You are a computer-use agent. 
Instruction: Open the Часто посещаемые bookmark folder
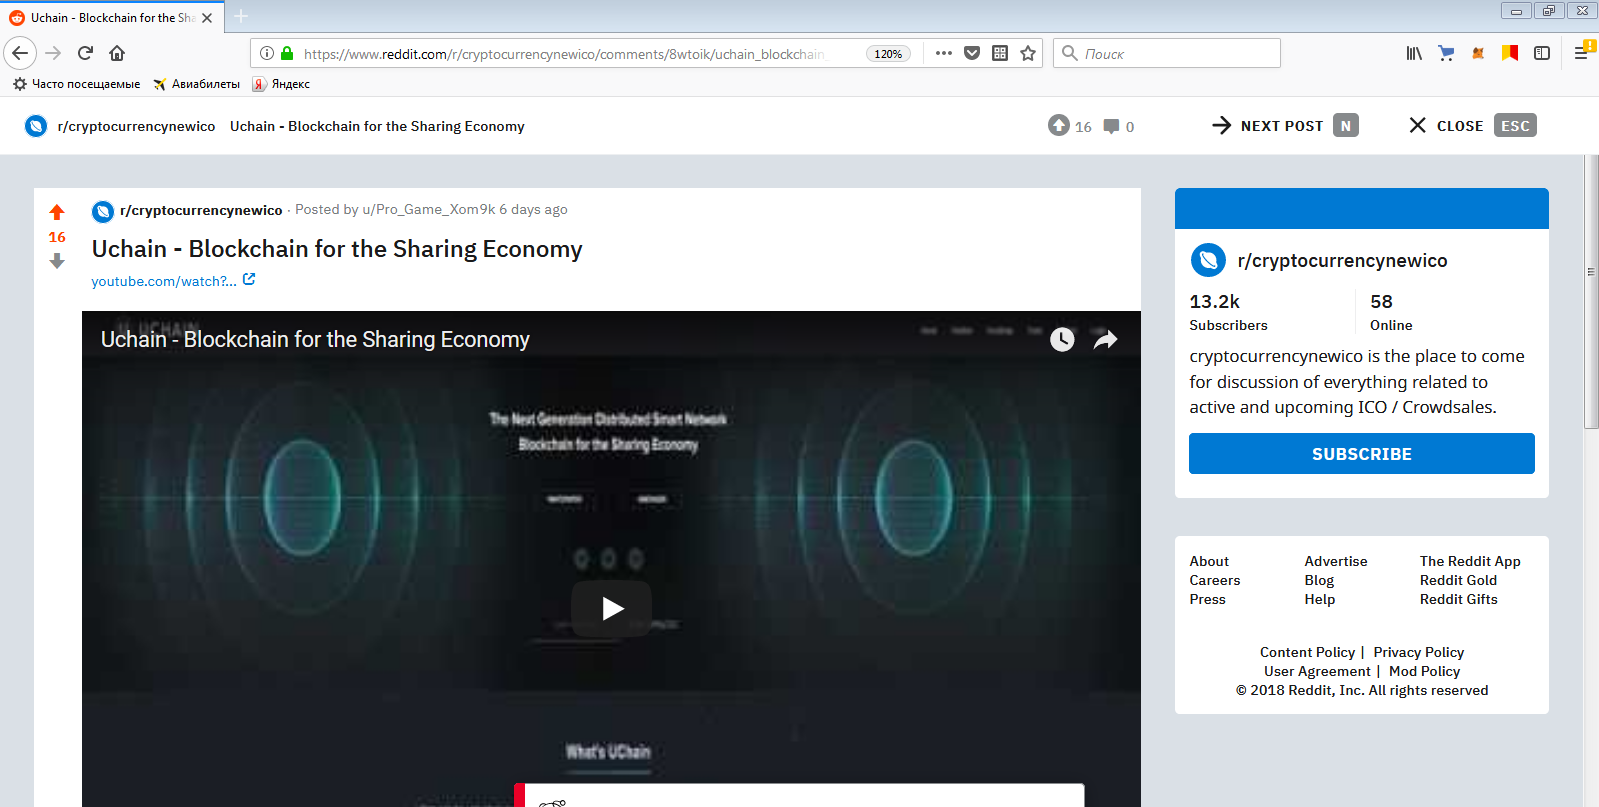[x=76, y=84]
